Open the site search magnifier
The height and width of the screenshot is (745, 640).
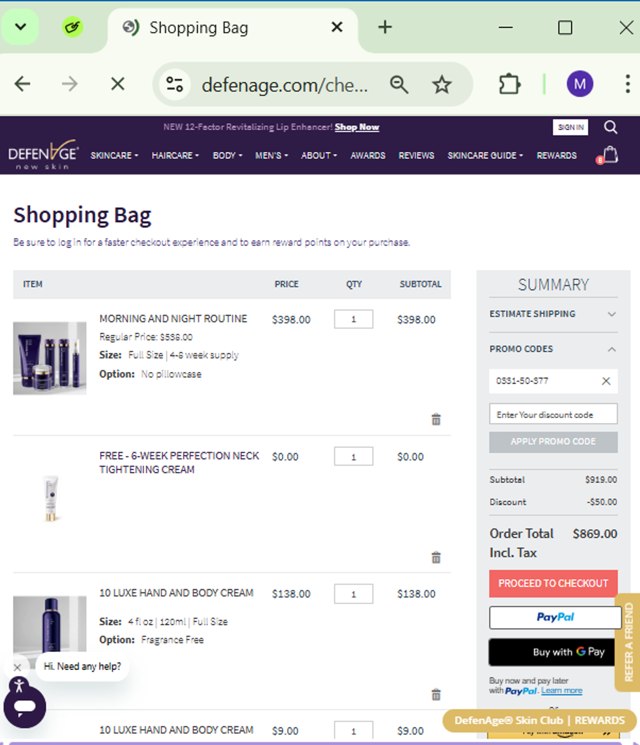611,127
